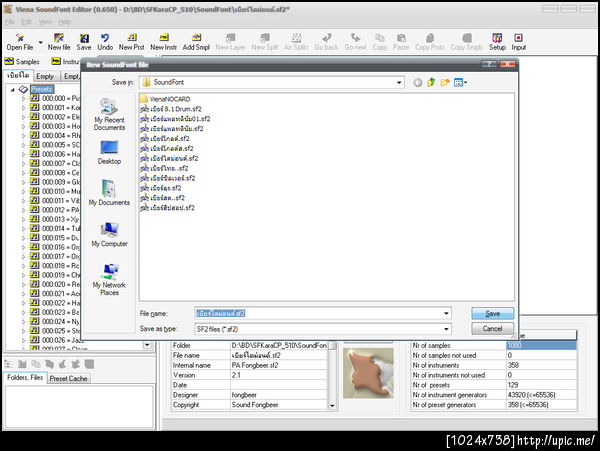Click the Add Smpl toolbar icon
600x451 pixels.
[x=196, y=42]
